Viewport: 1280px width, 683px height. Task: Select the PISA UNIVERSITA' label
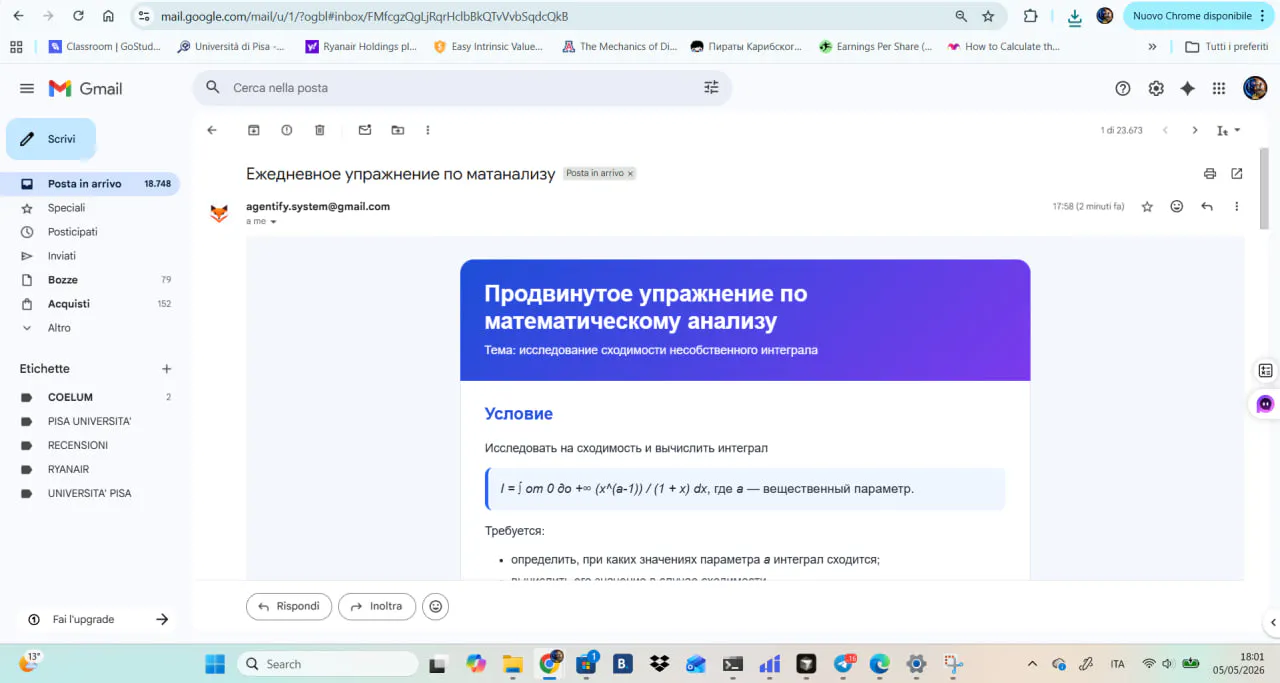click(x=90, y=421)
